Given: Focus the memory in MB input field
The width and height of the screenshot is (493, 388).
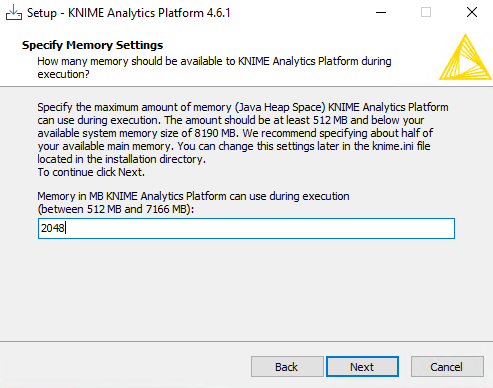Looking at the screenshot, I should (246, 228).
